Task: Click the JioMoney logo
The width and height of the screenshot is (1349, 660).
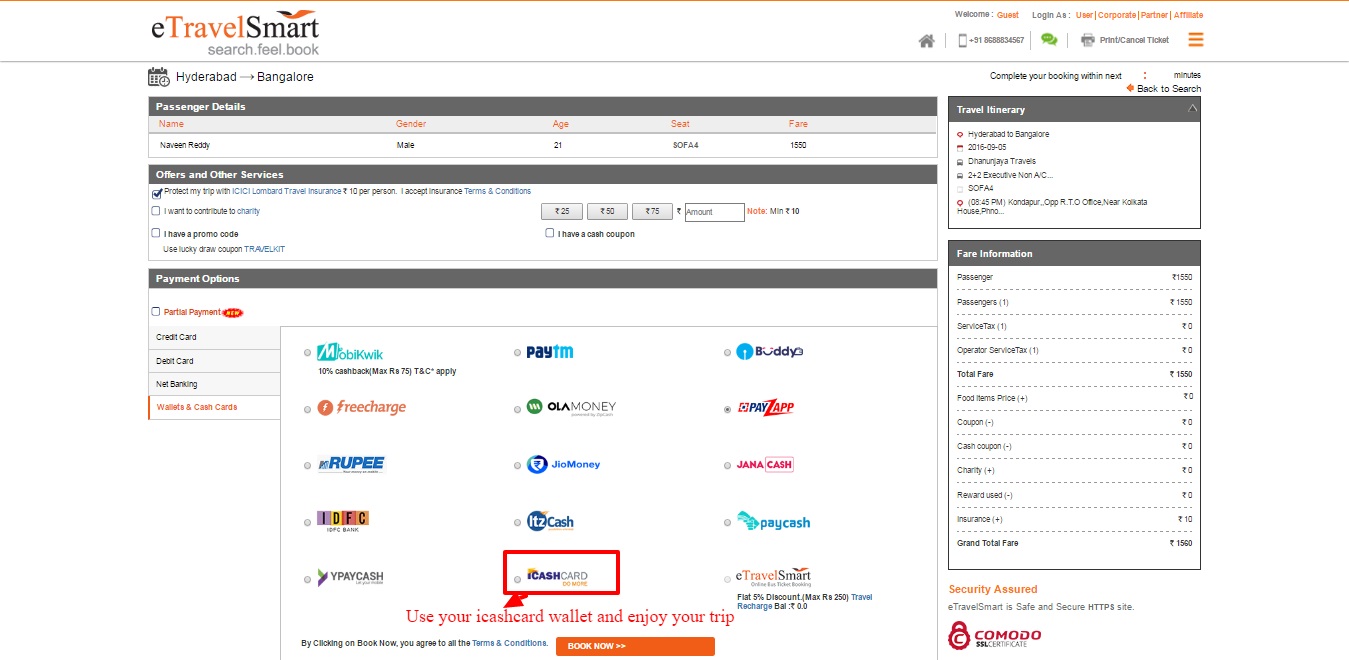Action: [564, 464]
